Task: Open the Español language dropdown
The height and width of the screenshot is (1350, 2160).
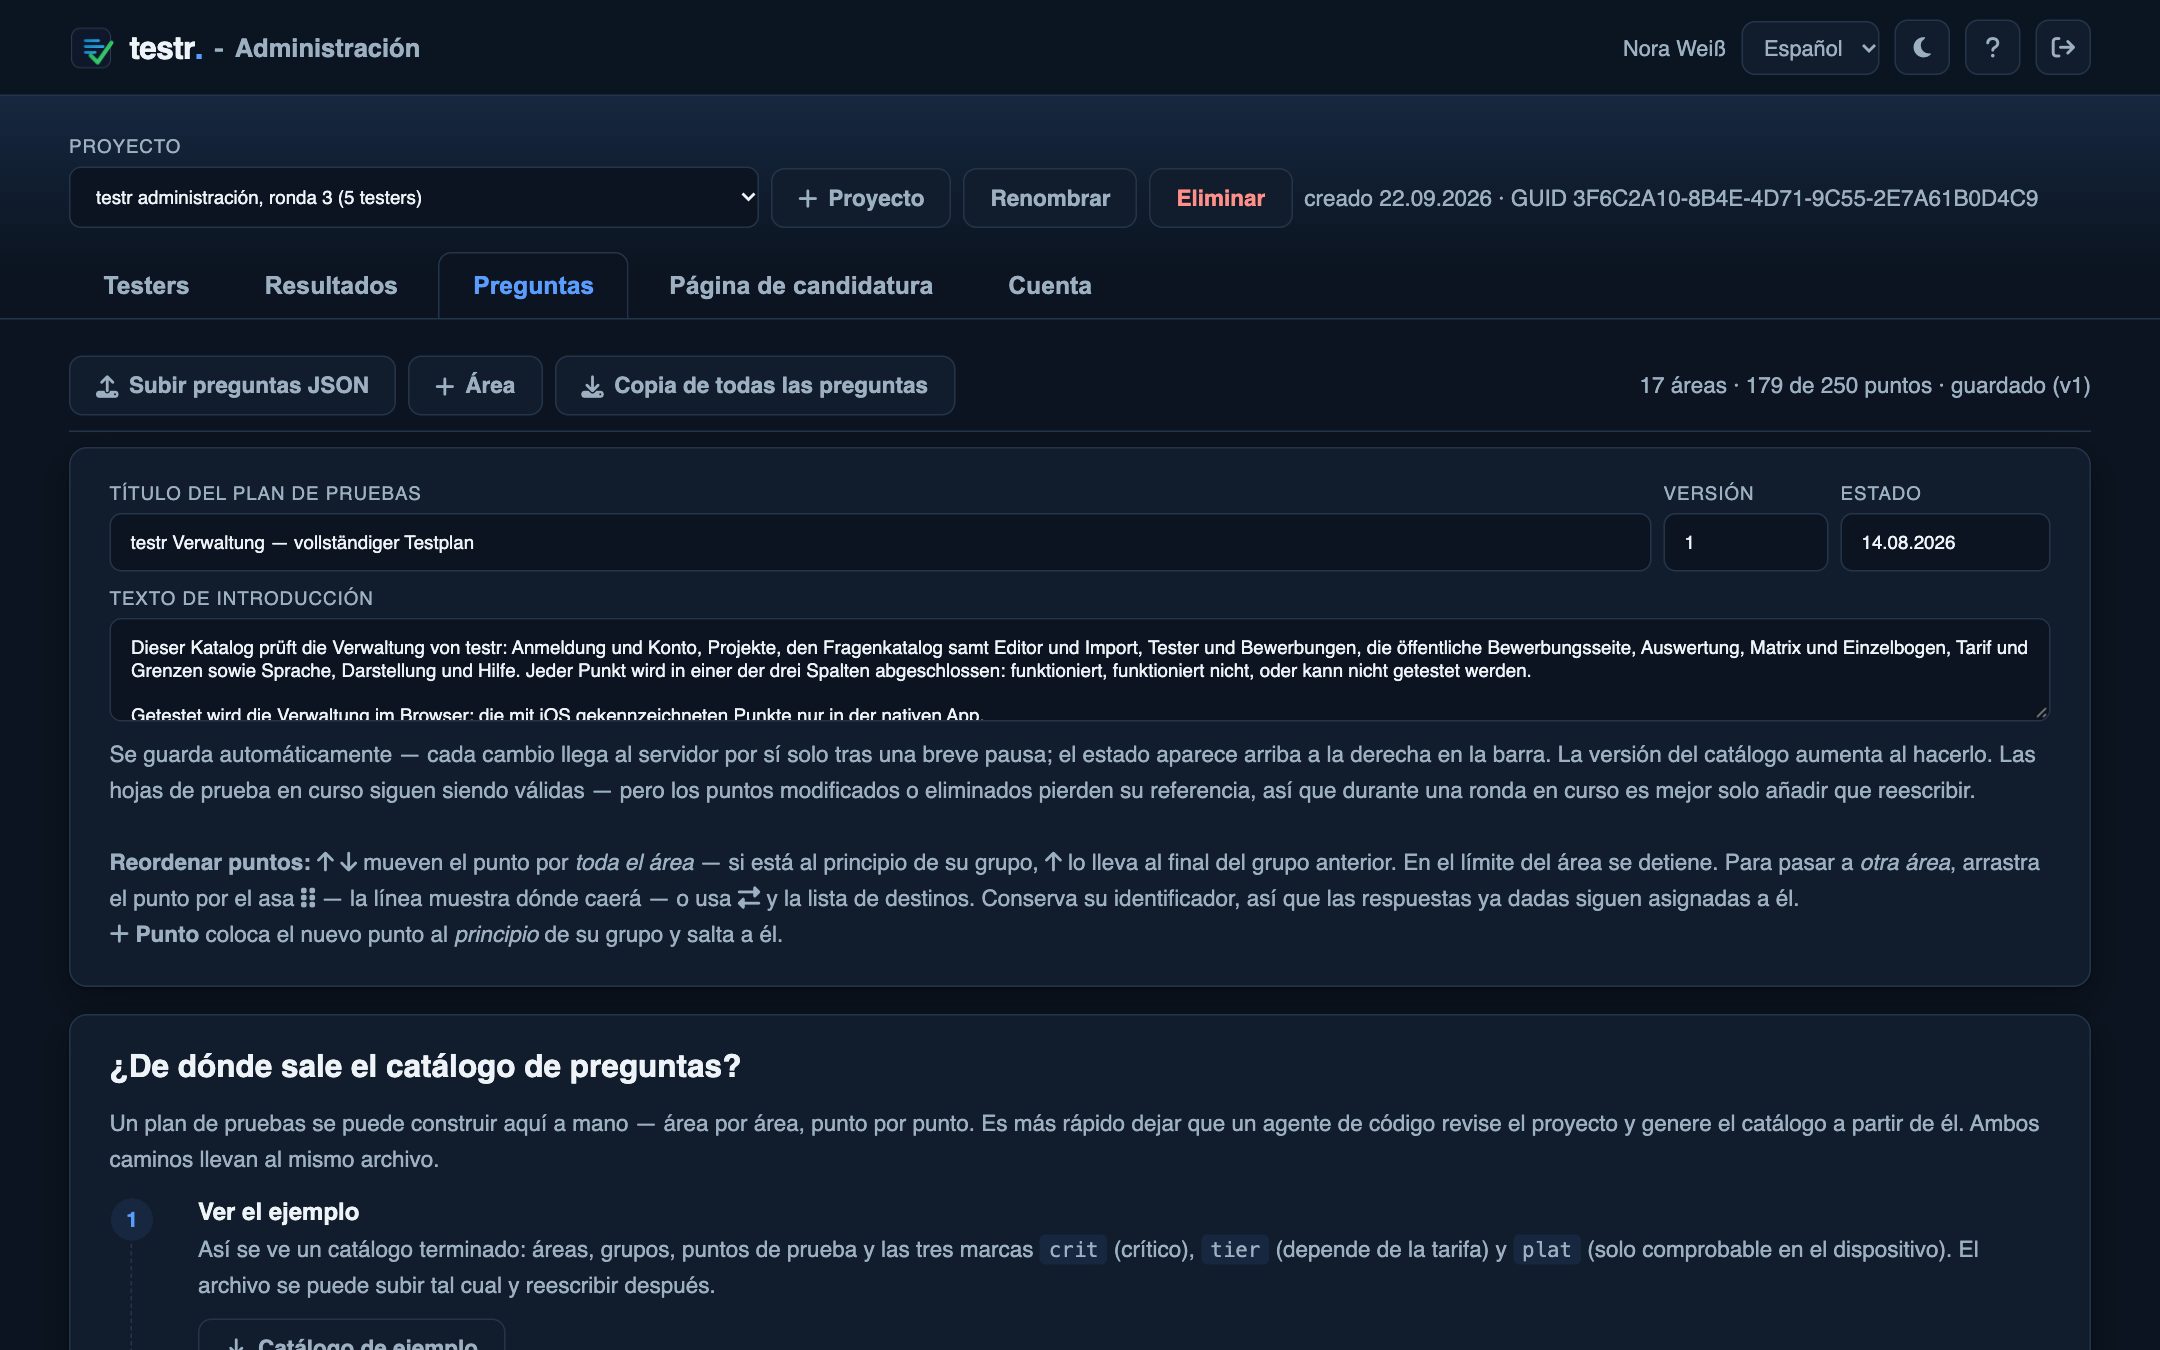Action: (1810, 48)
